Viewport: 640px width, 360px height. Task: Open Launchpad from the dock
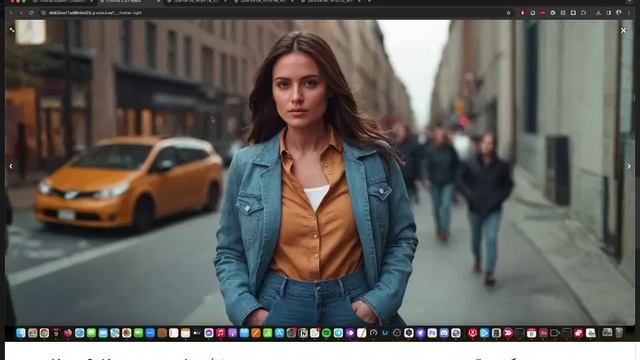tap(33, 333)
